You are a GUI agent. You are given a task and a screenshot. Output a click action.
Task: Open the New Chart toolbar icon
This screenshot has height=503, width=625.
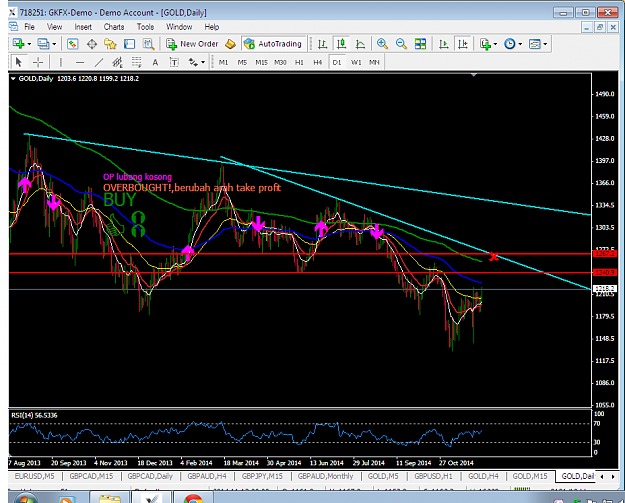[x=18, y=43]
